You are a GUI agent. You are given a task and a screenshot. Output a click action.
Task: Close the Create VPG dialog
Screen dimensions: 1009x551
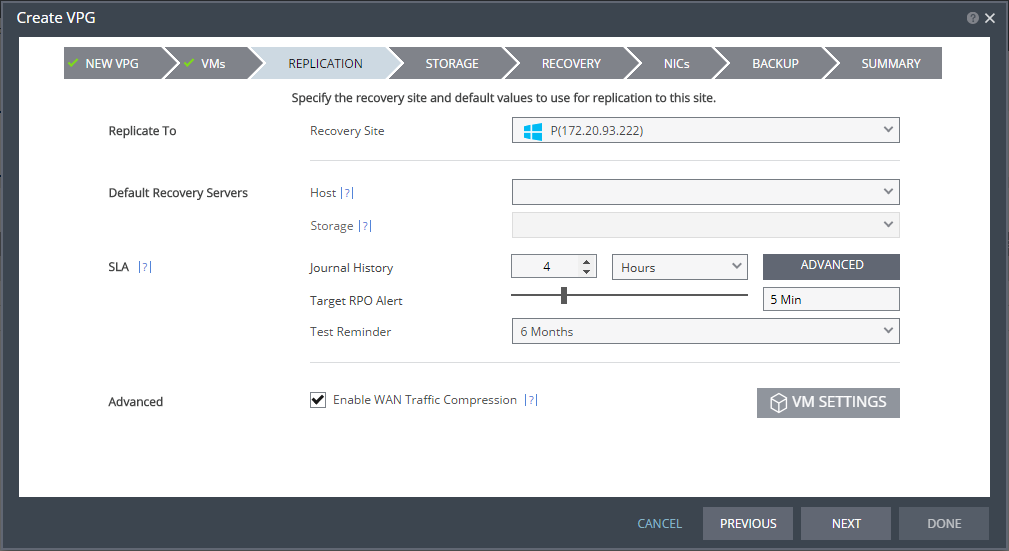[990, 18]
